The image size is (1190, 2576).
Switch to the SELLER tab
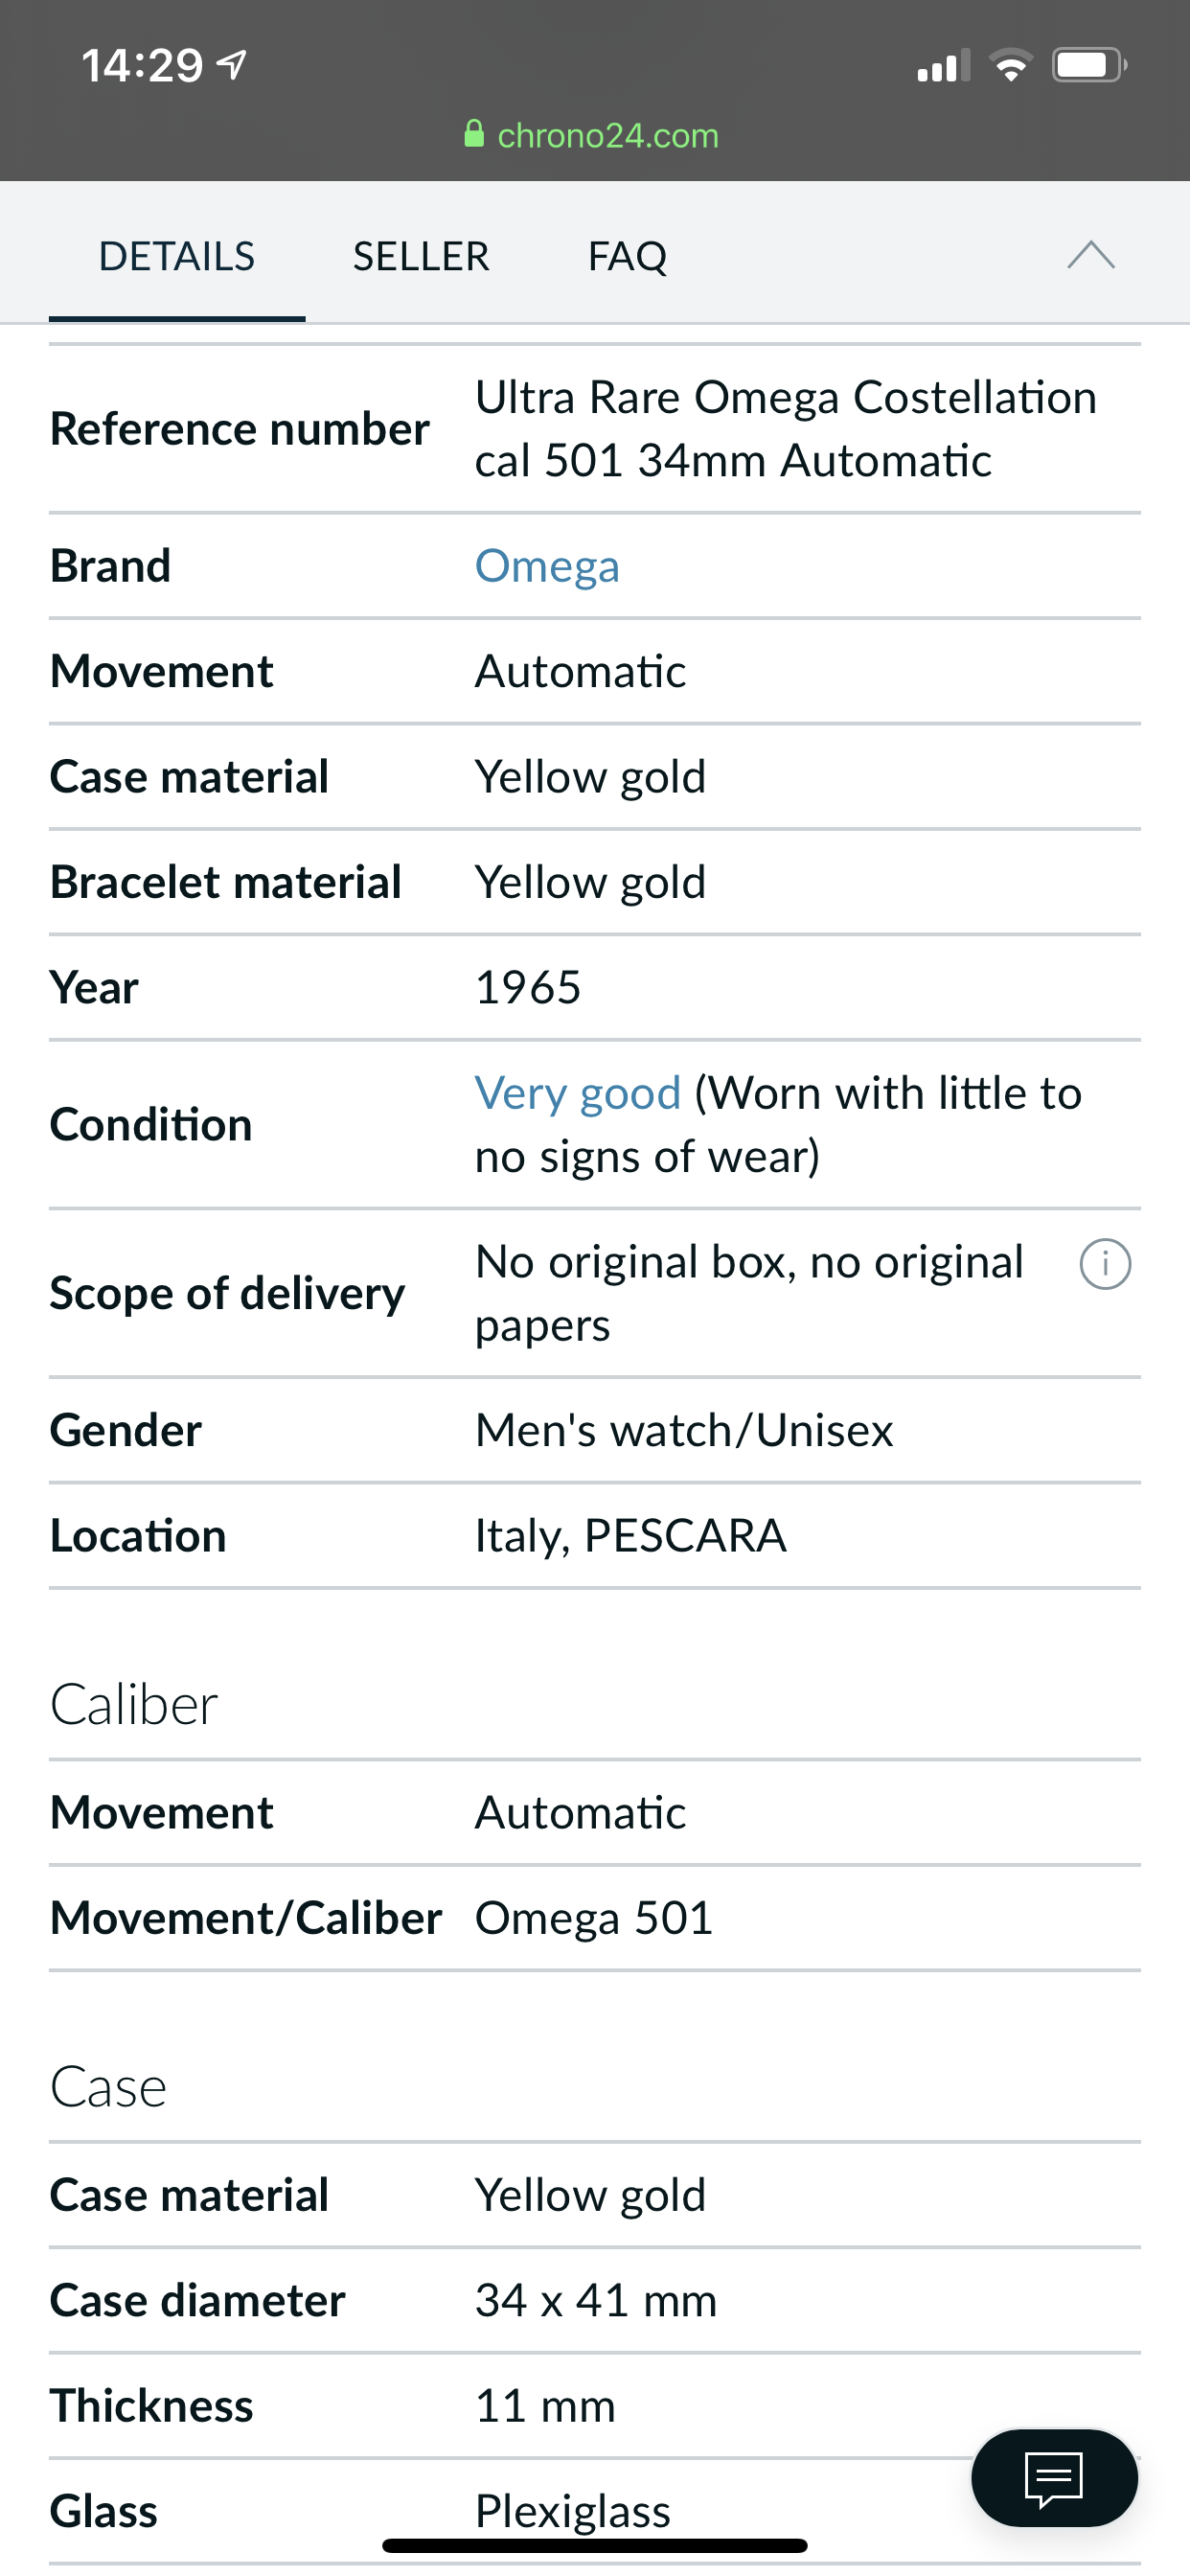pos(421,256)
